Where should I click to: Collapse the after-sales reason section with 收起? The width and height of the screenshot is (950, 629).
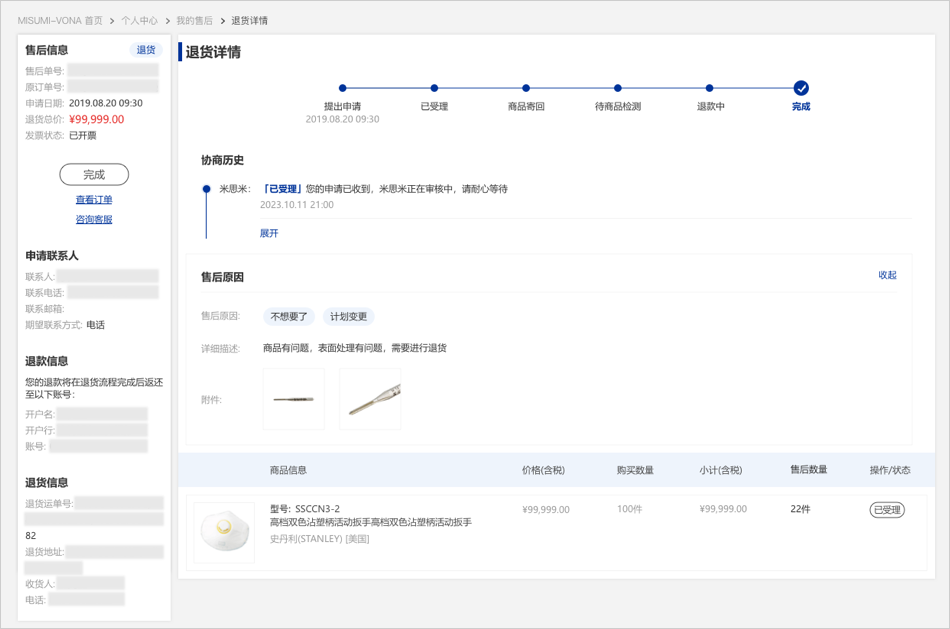(887, 275)
